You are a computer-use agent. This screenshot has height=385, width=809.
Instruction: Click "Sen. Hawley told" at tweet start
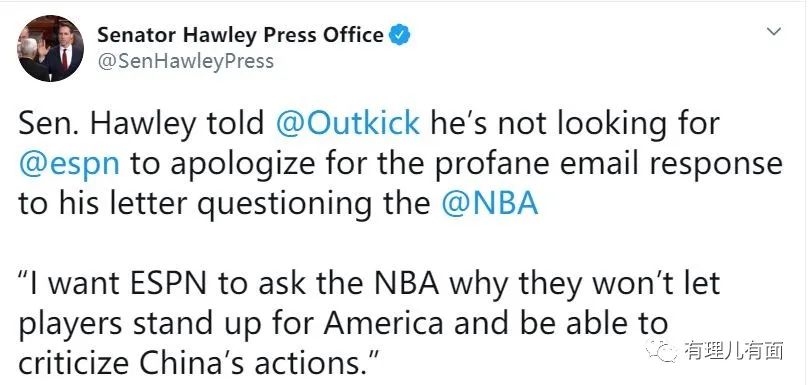click(x=141, y=124)
